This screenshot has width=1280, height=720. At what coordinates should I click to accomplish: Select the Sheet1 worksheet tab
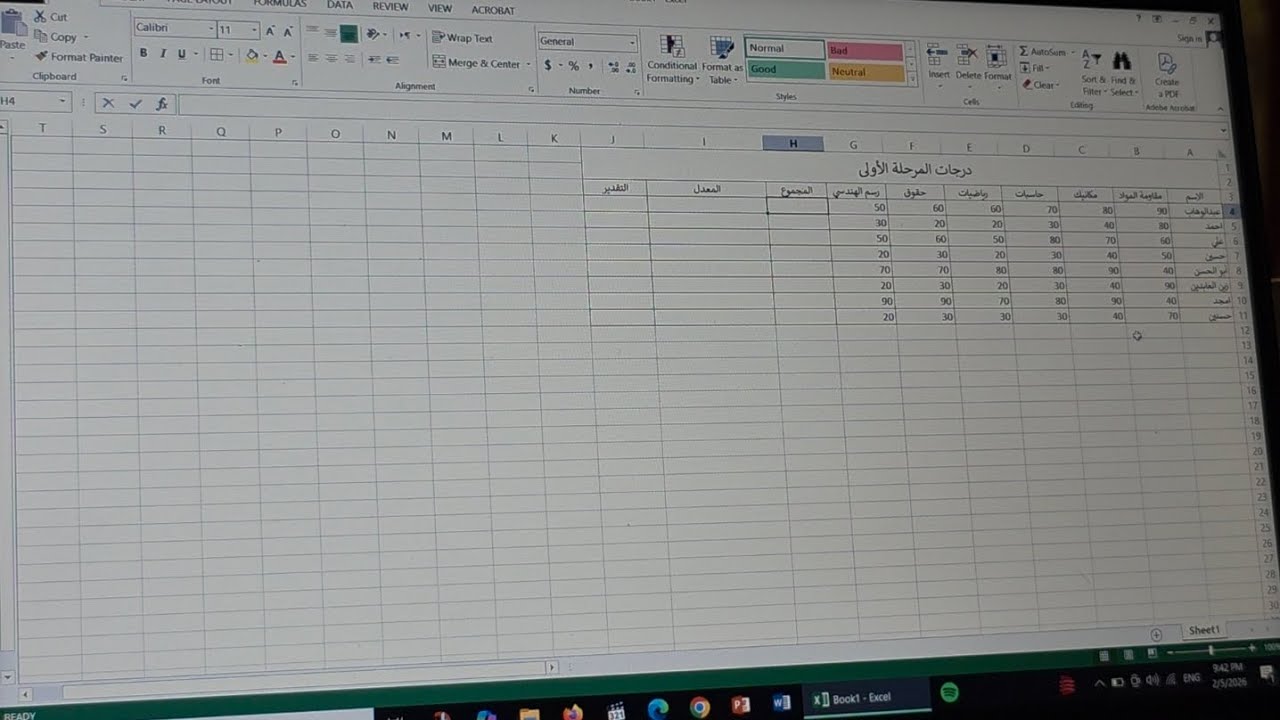[1204, 630]
